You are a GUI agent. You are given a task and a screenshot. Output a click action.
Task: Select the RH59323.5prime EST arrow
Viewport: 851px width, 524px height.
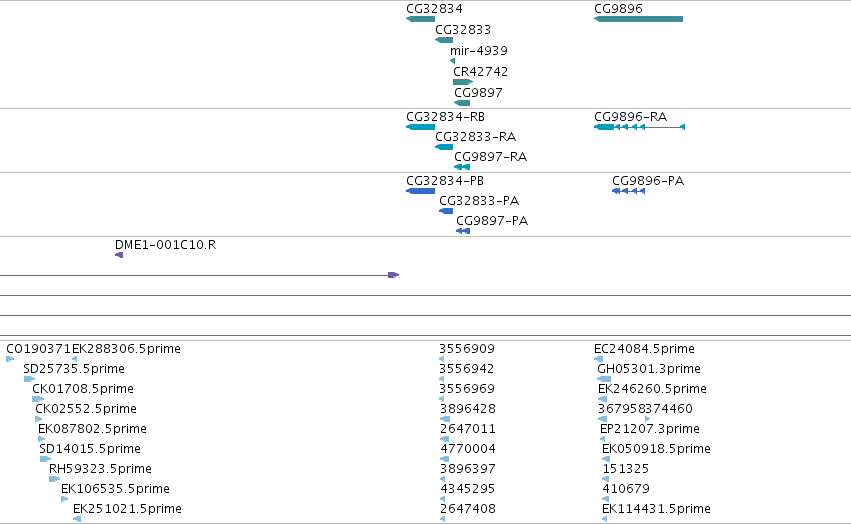(54, 479)
